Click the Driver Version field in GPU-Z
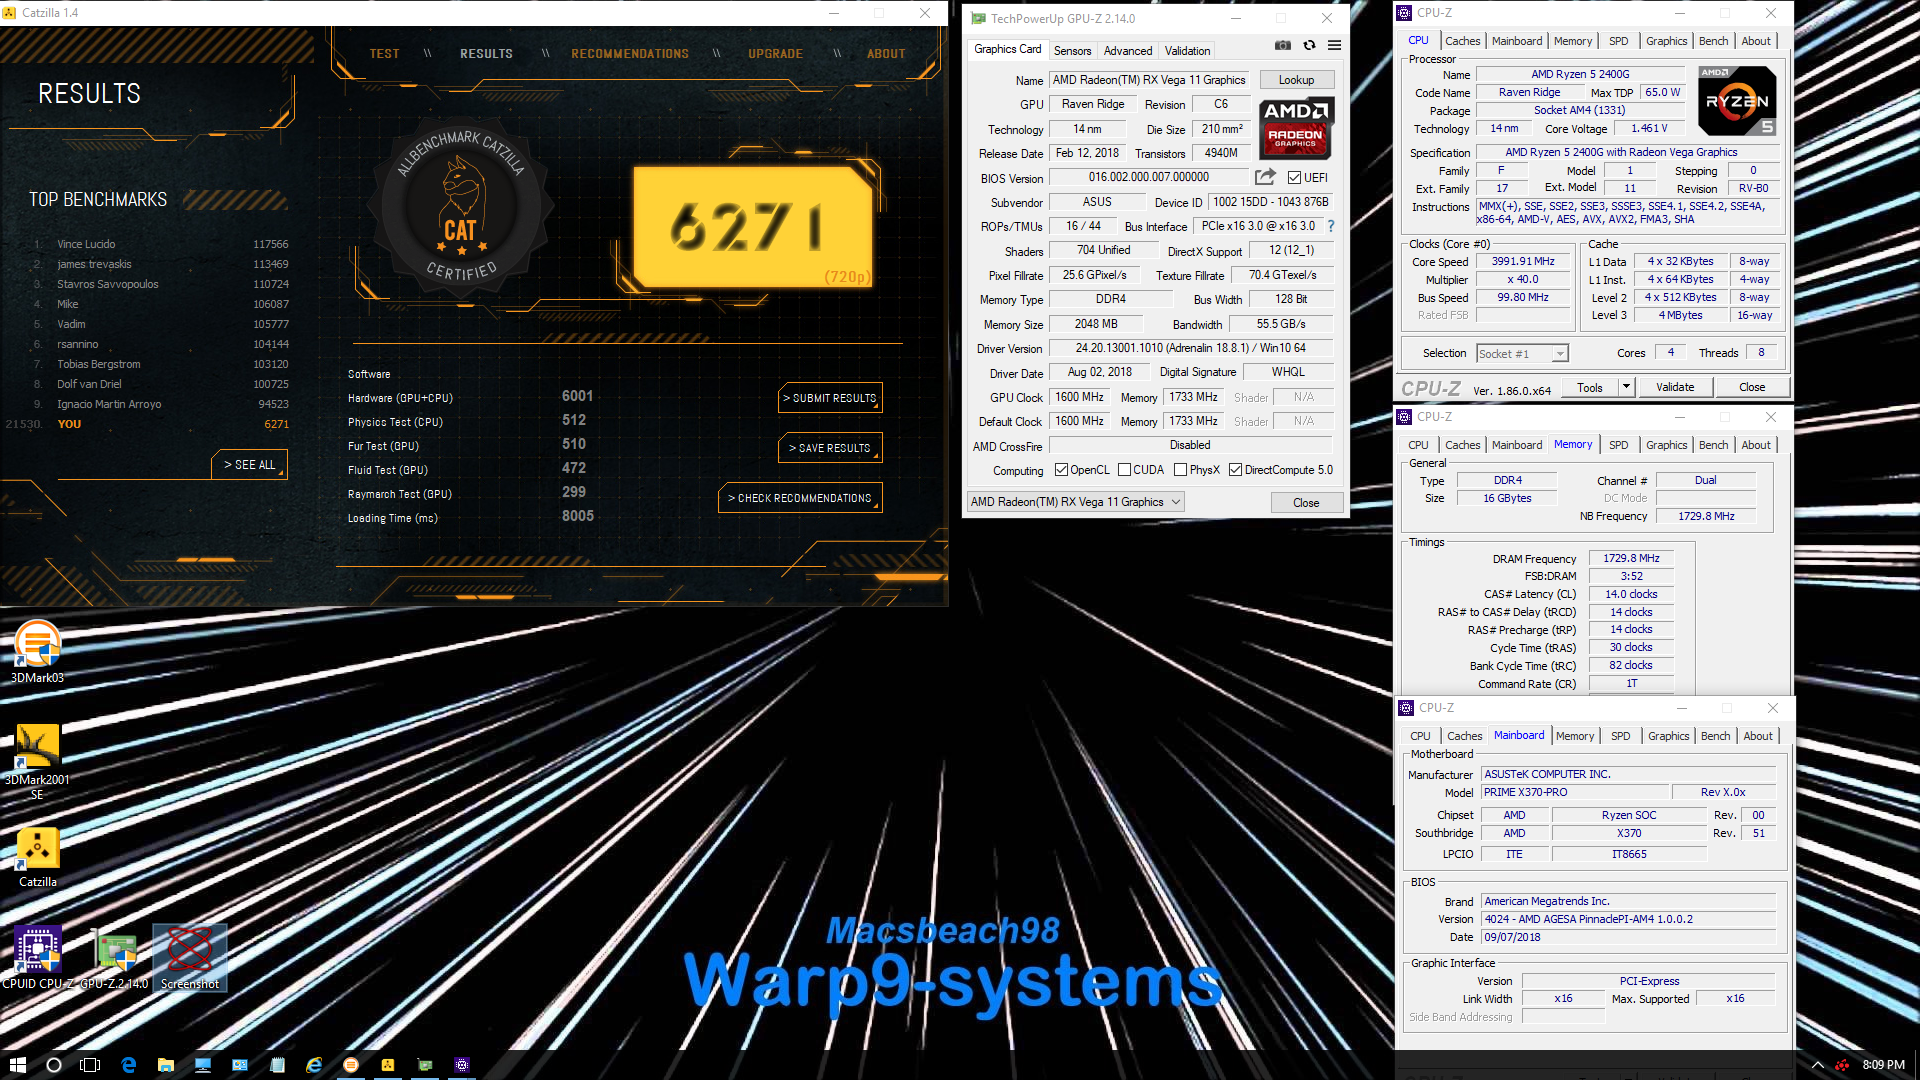1920x1080 pixels. (x=1190, y=348)
